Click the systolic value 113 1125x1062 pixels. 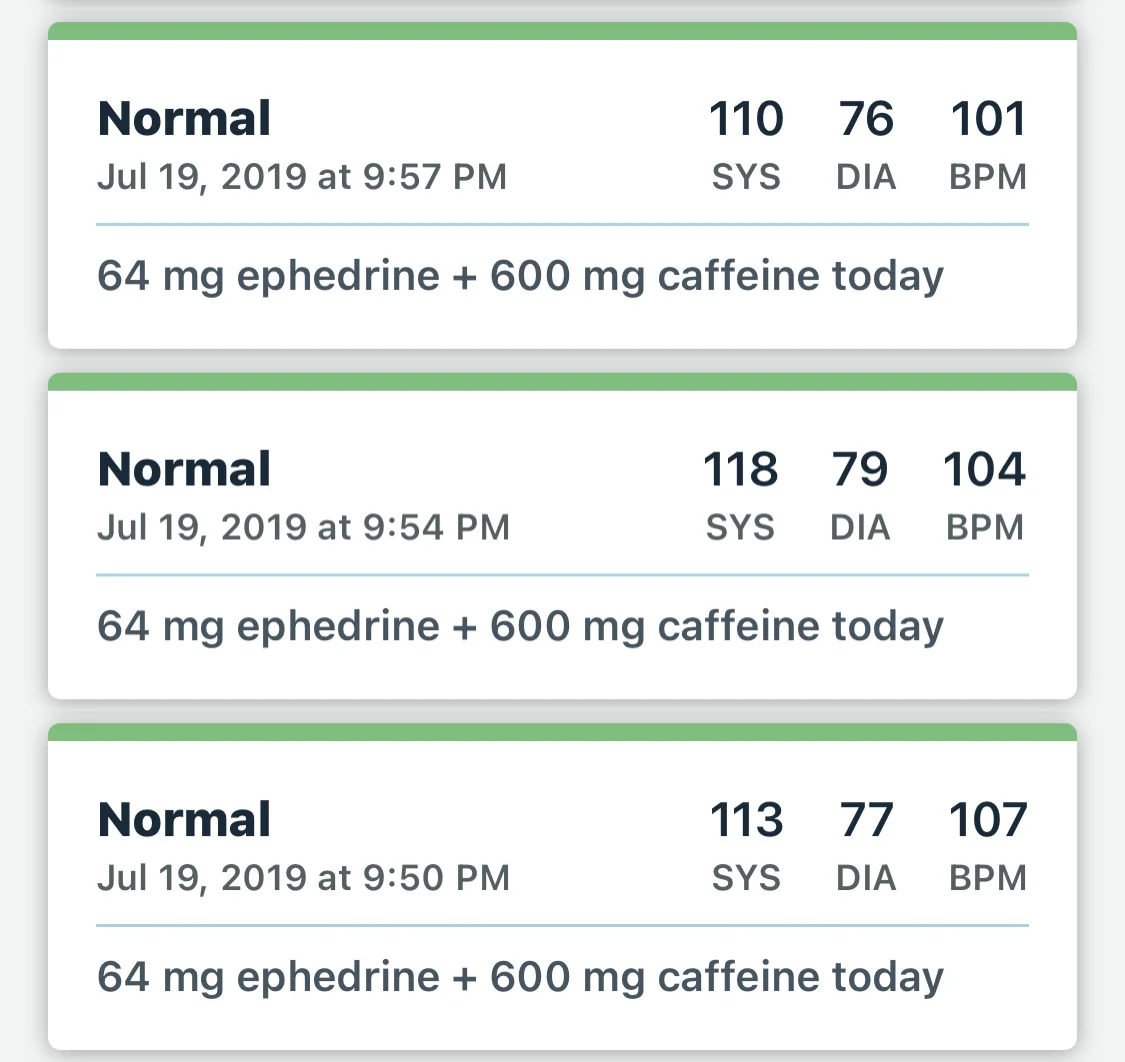point(746,820)
